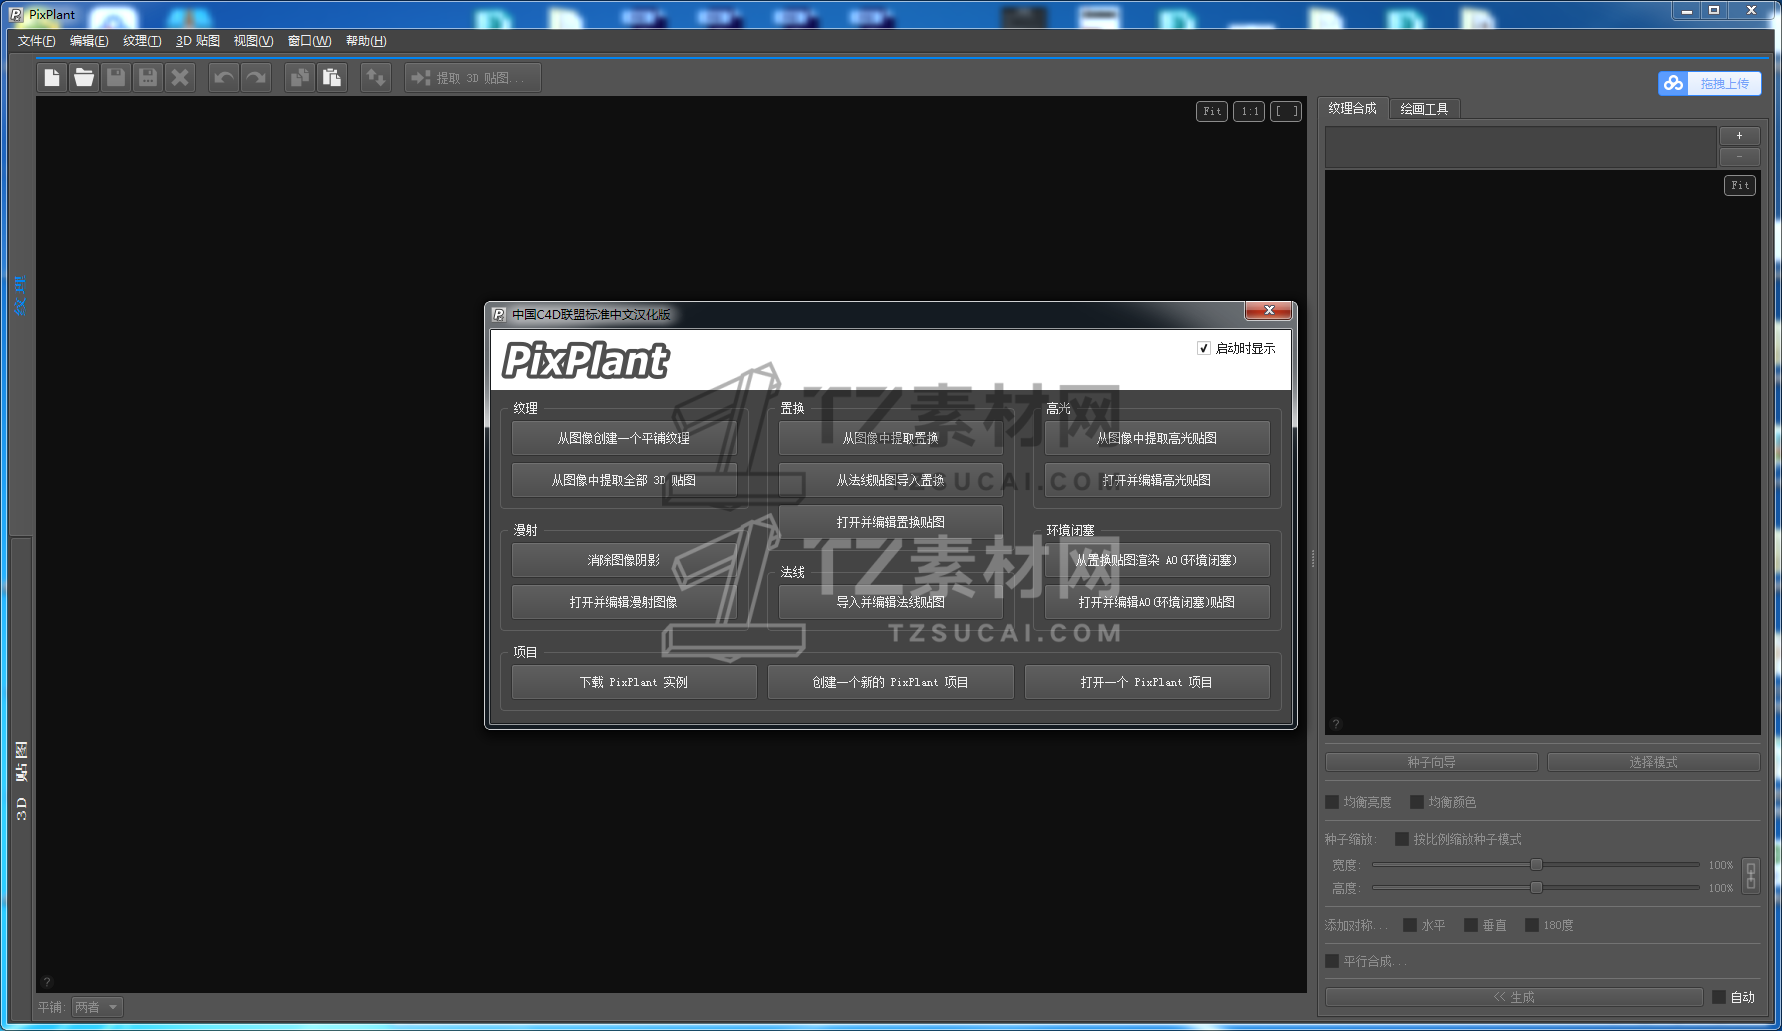Click the New file toolbar icon
The width and height of the screenshot is (1782, 1031).
[52, 77]
